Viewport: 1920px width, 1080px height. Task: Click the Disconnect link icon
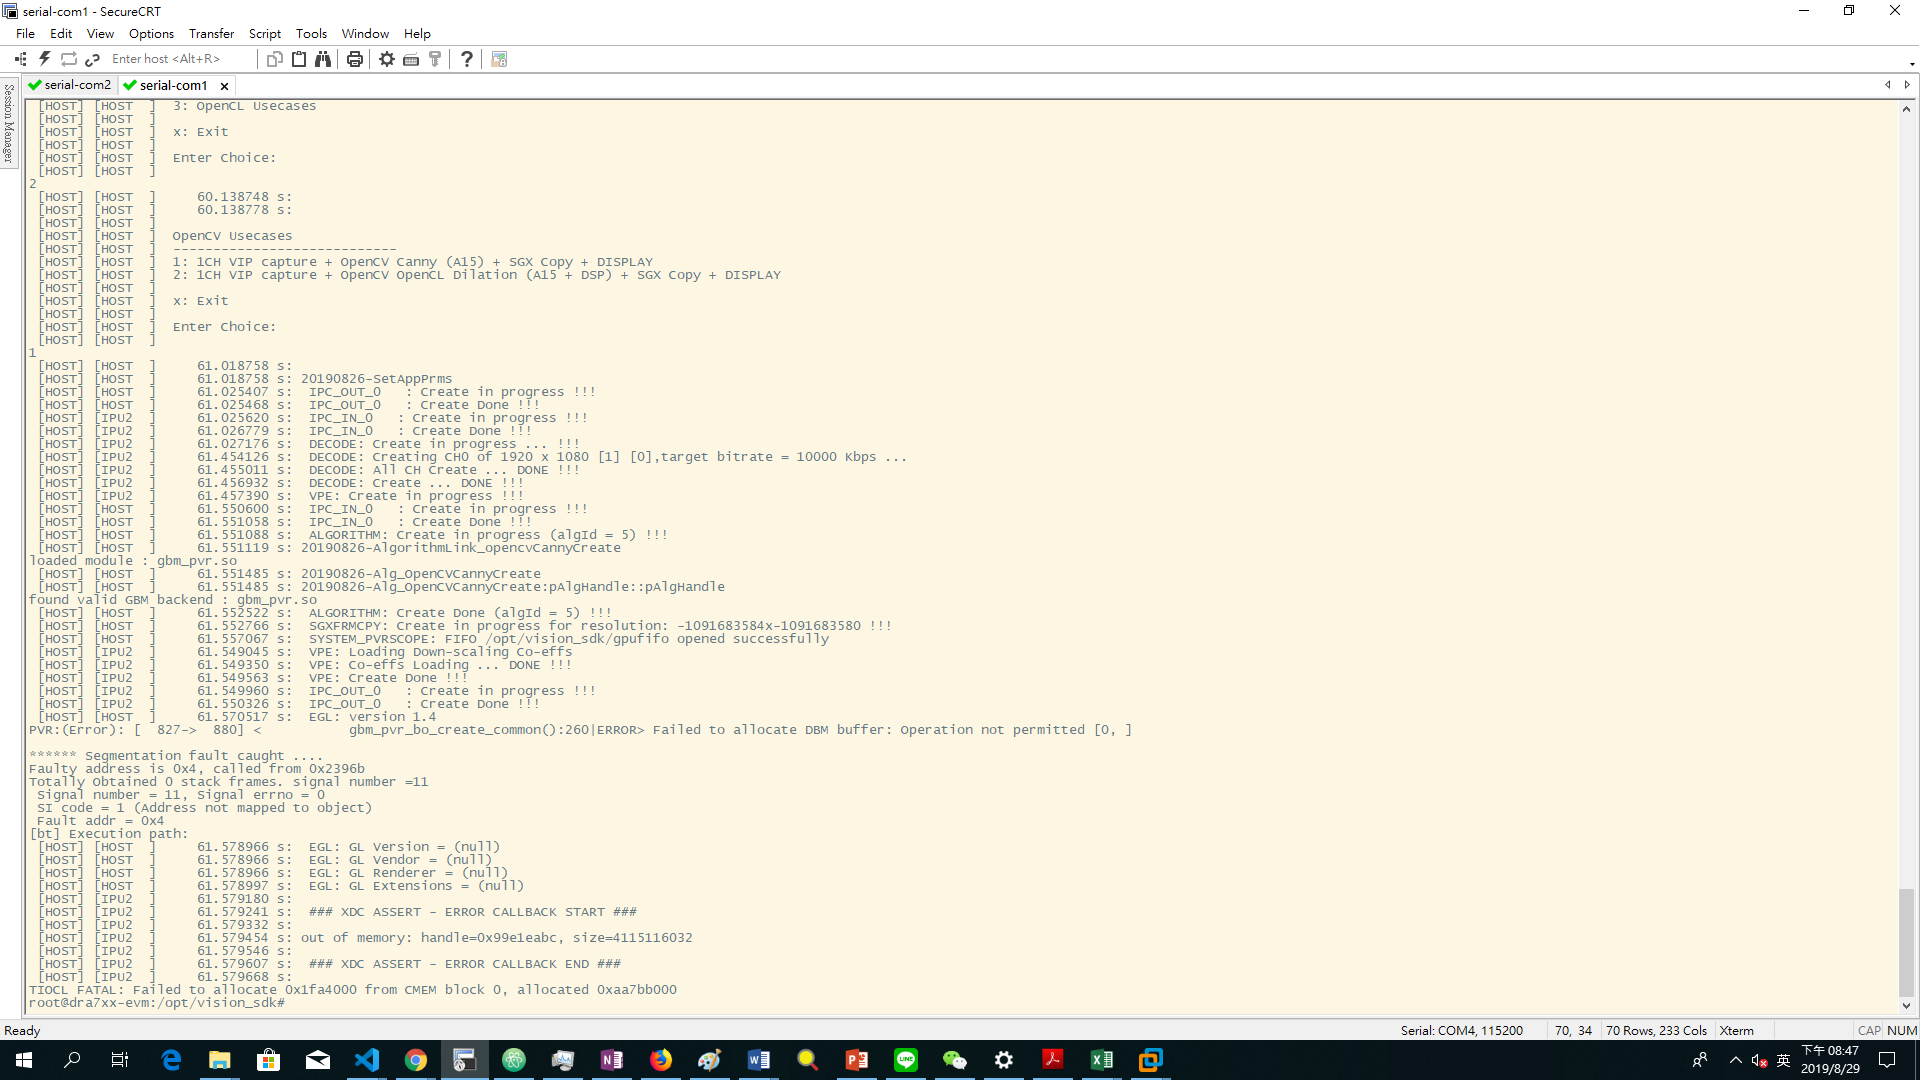coord(92,59)
